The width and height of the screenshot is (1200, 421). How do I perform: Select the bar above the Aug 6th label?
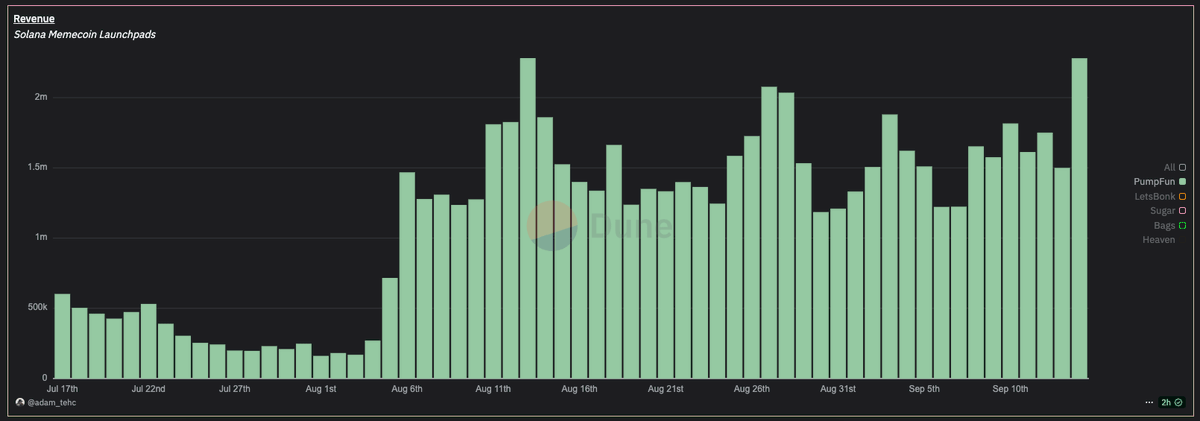(407, 275)
